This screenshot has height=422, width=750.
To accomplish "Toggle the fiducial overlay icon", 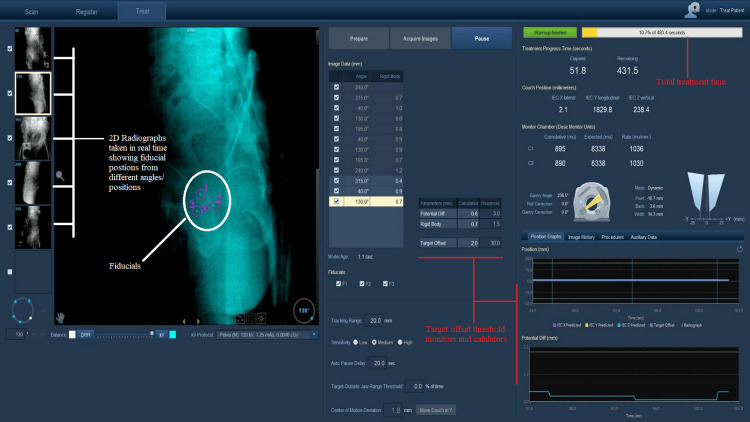I will pyautogui.click(x=240, y=318).
